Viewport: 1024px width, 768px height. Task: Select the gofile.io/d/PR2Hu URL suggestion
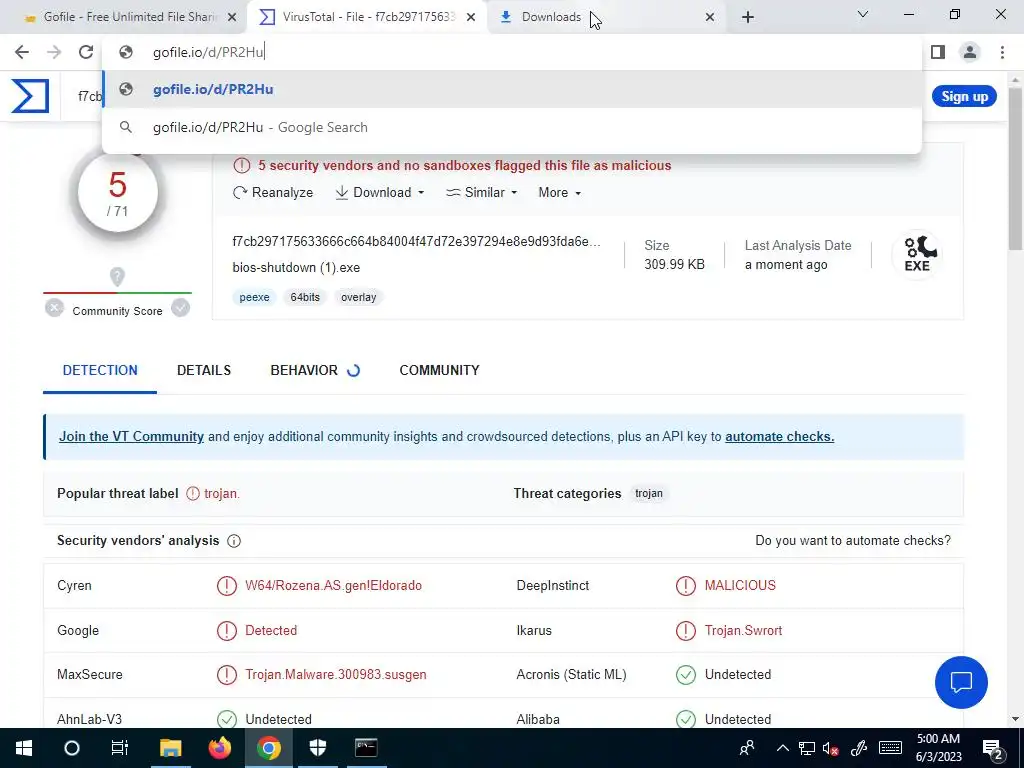click(x=512, y=89)
